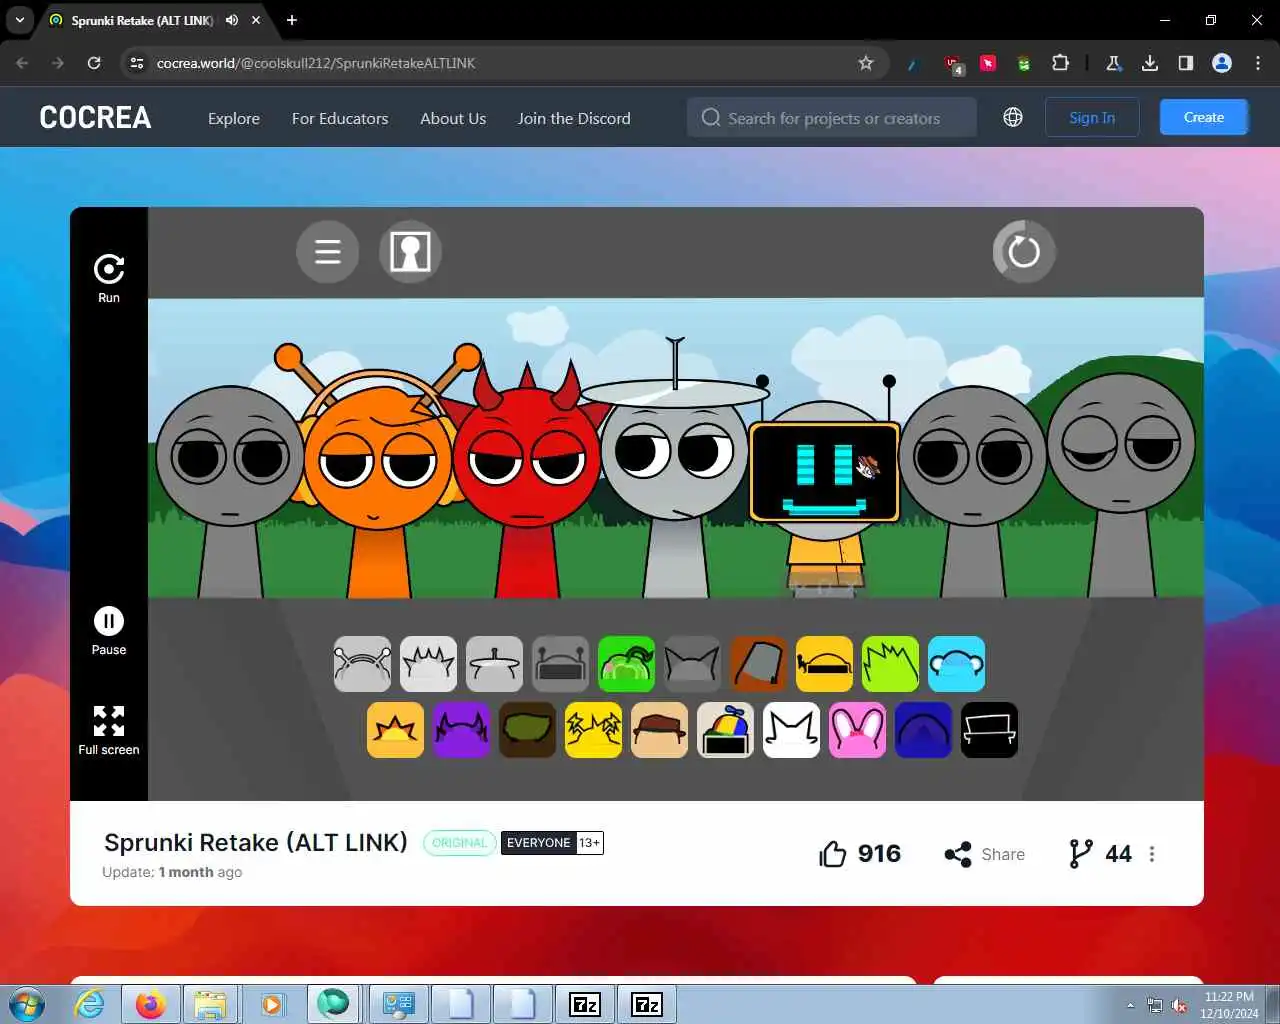
Task: Open the three-dot project options menu
Action: (1152, 854)
